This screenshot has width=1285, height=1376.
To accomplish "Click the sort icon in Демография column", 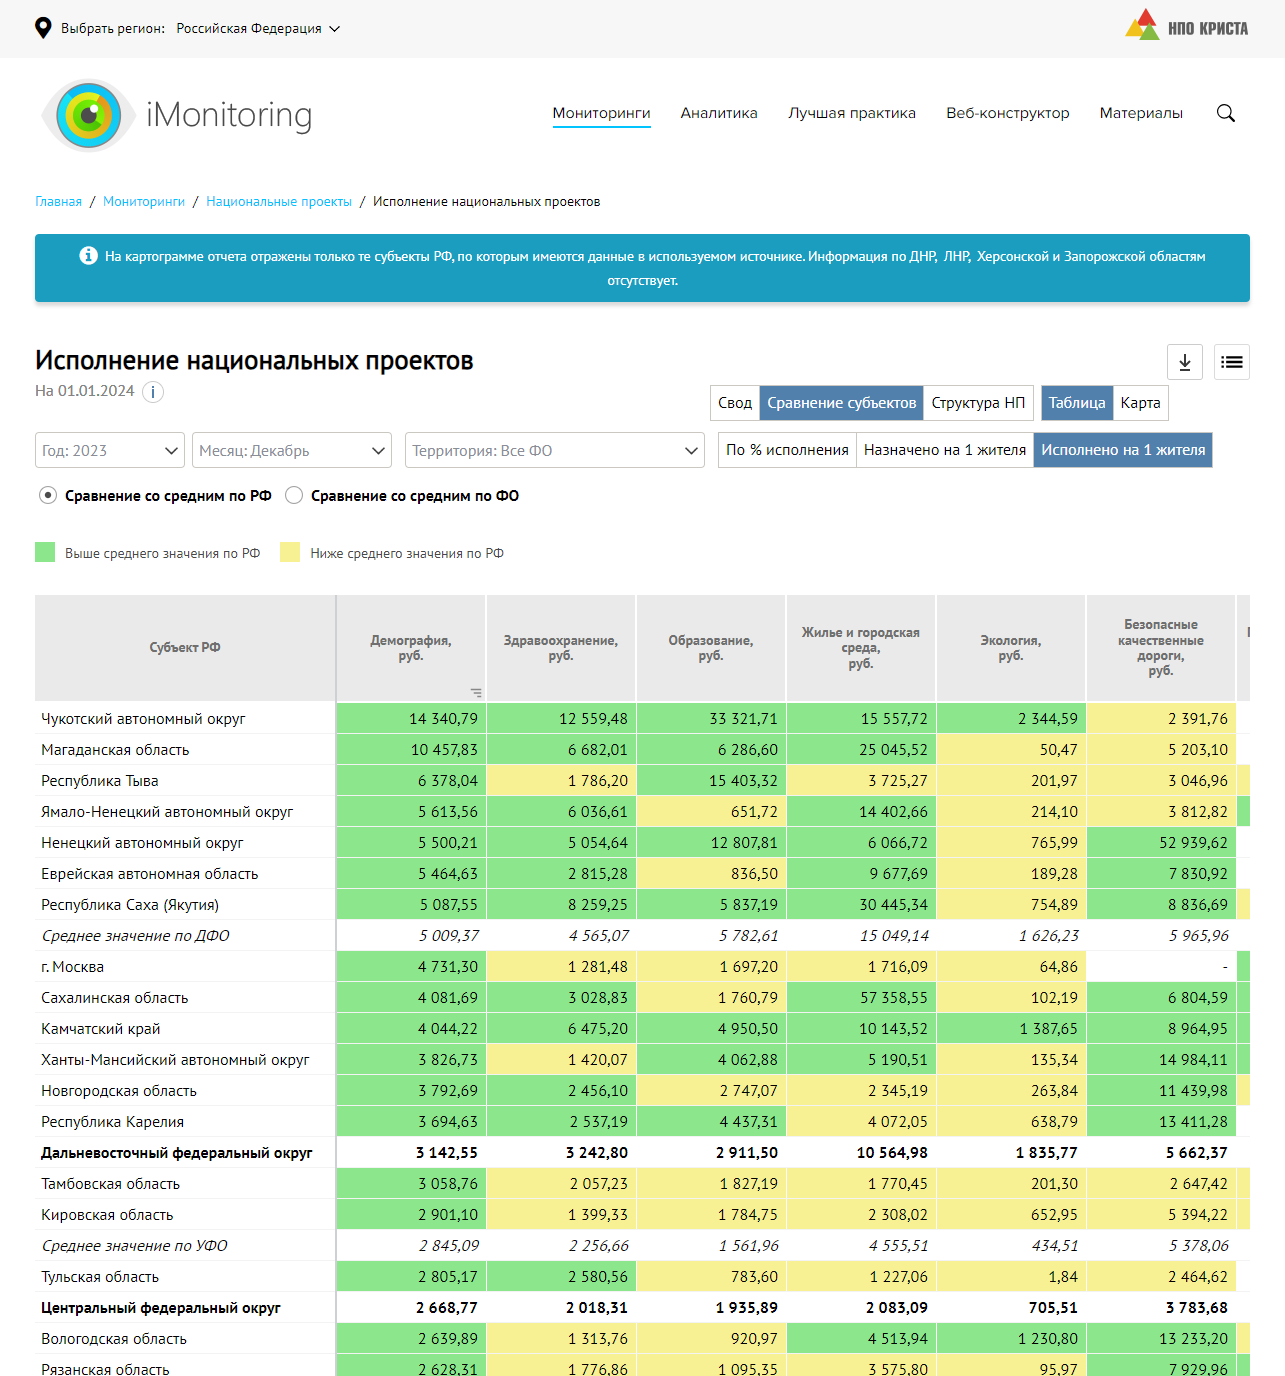I will pos(476,692).
